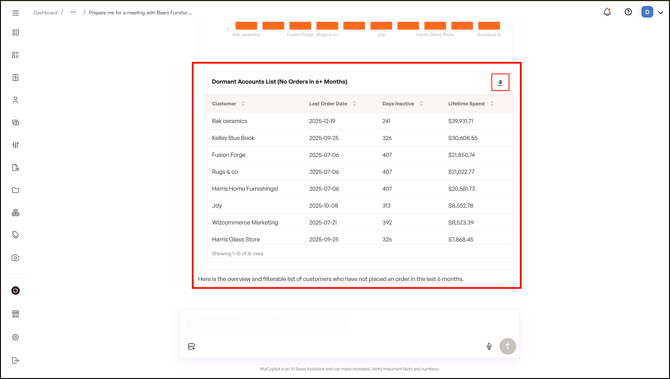Click the lifetime spend $8,552.78
The width and height of the screenshot is (670, 379).
tap(460, 206)
